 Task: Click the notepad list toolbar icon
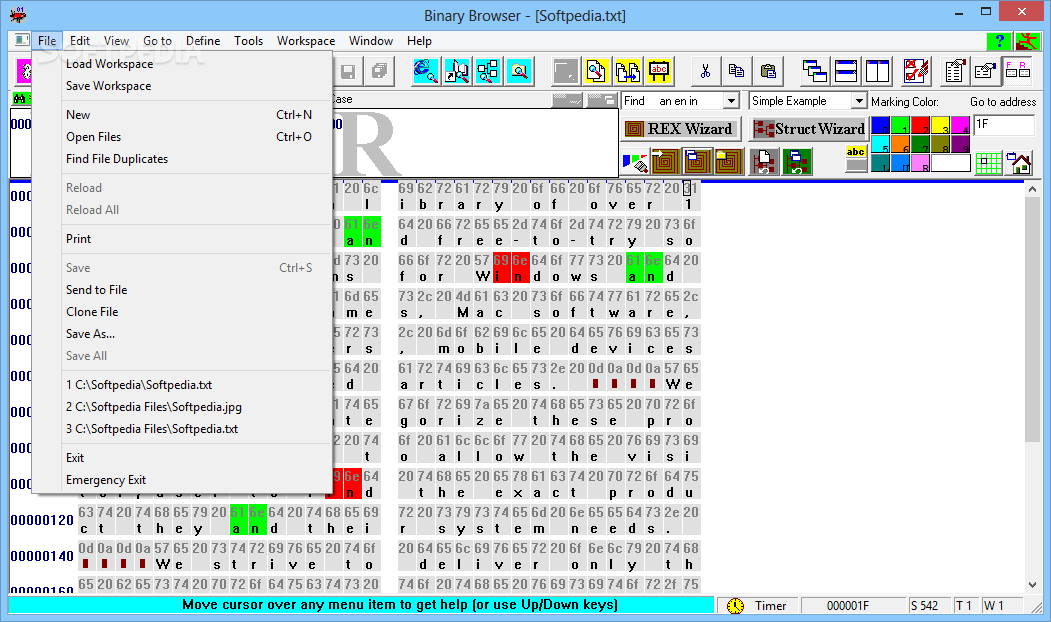click(954, 71)
